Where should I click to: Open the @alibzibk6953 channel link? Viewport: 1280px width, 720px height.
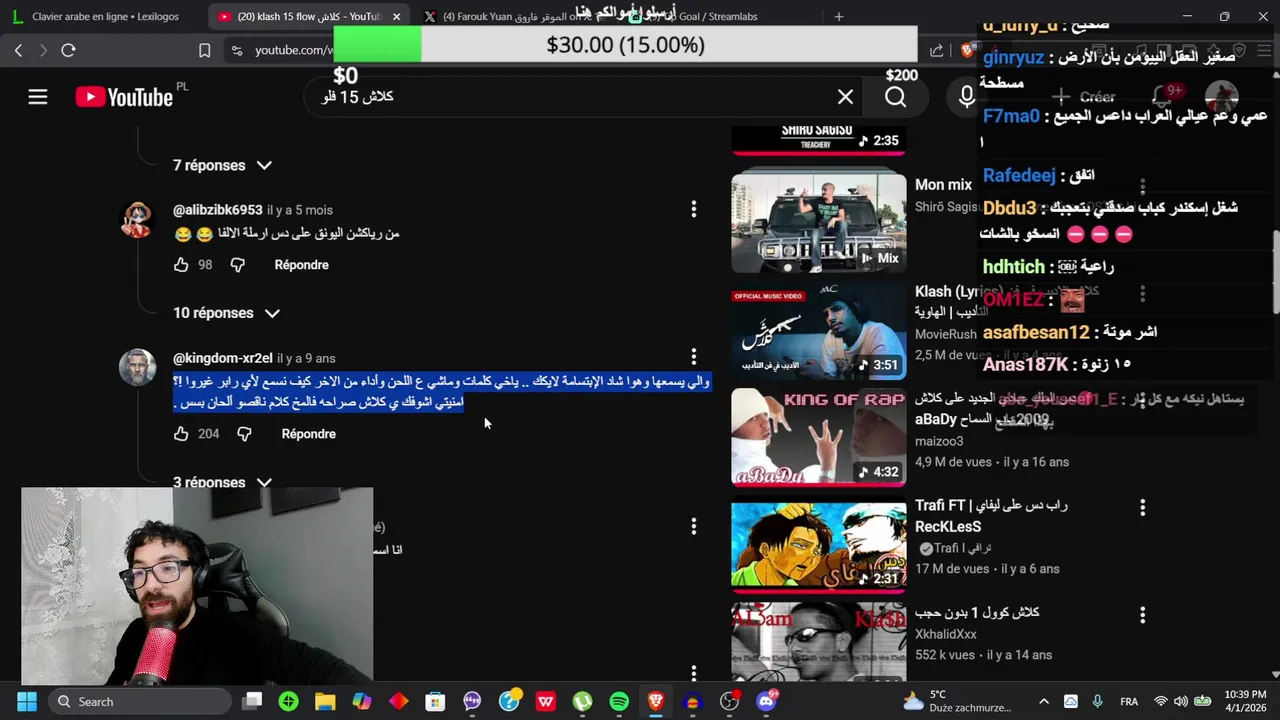(217, 210)
